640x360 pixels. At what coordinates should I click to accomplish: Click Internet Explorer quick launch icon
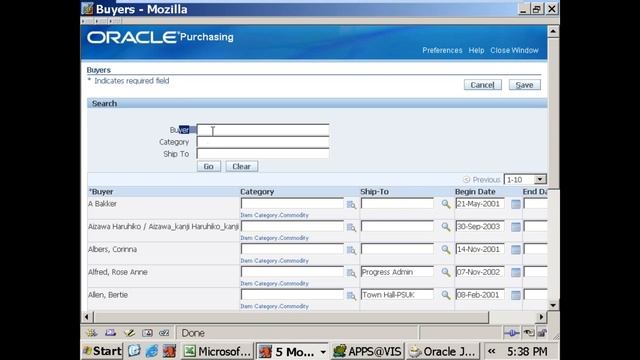click(151, 351)
